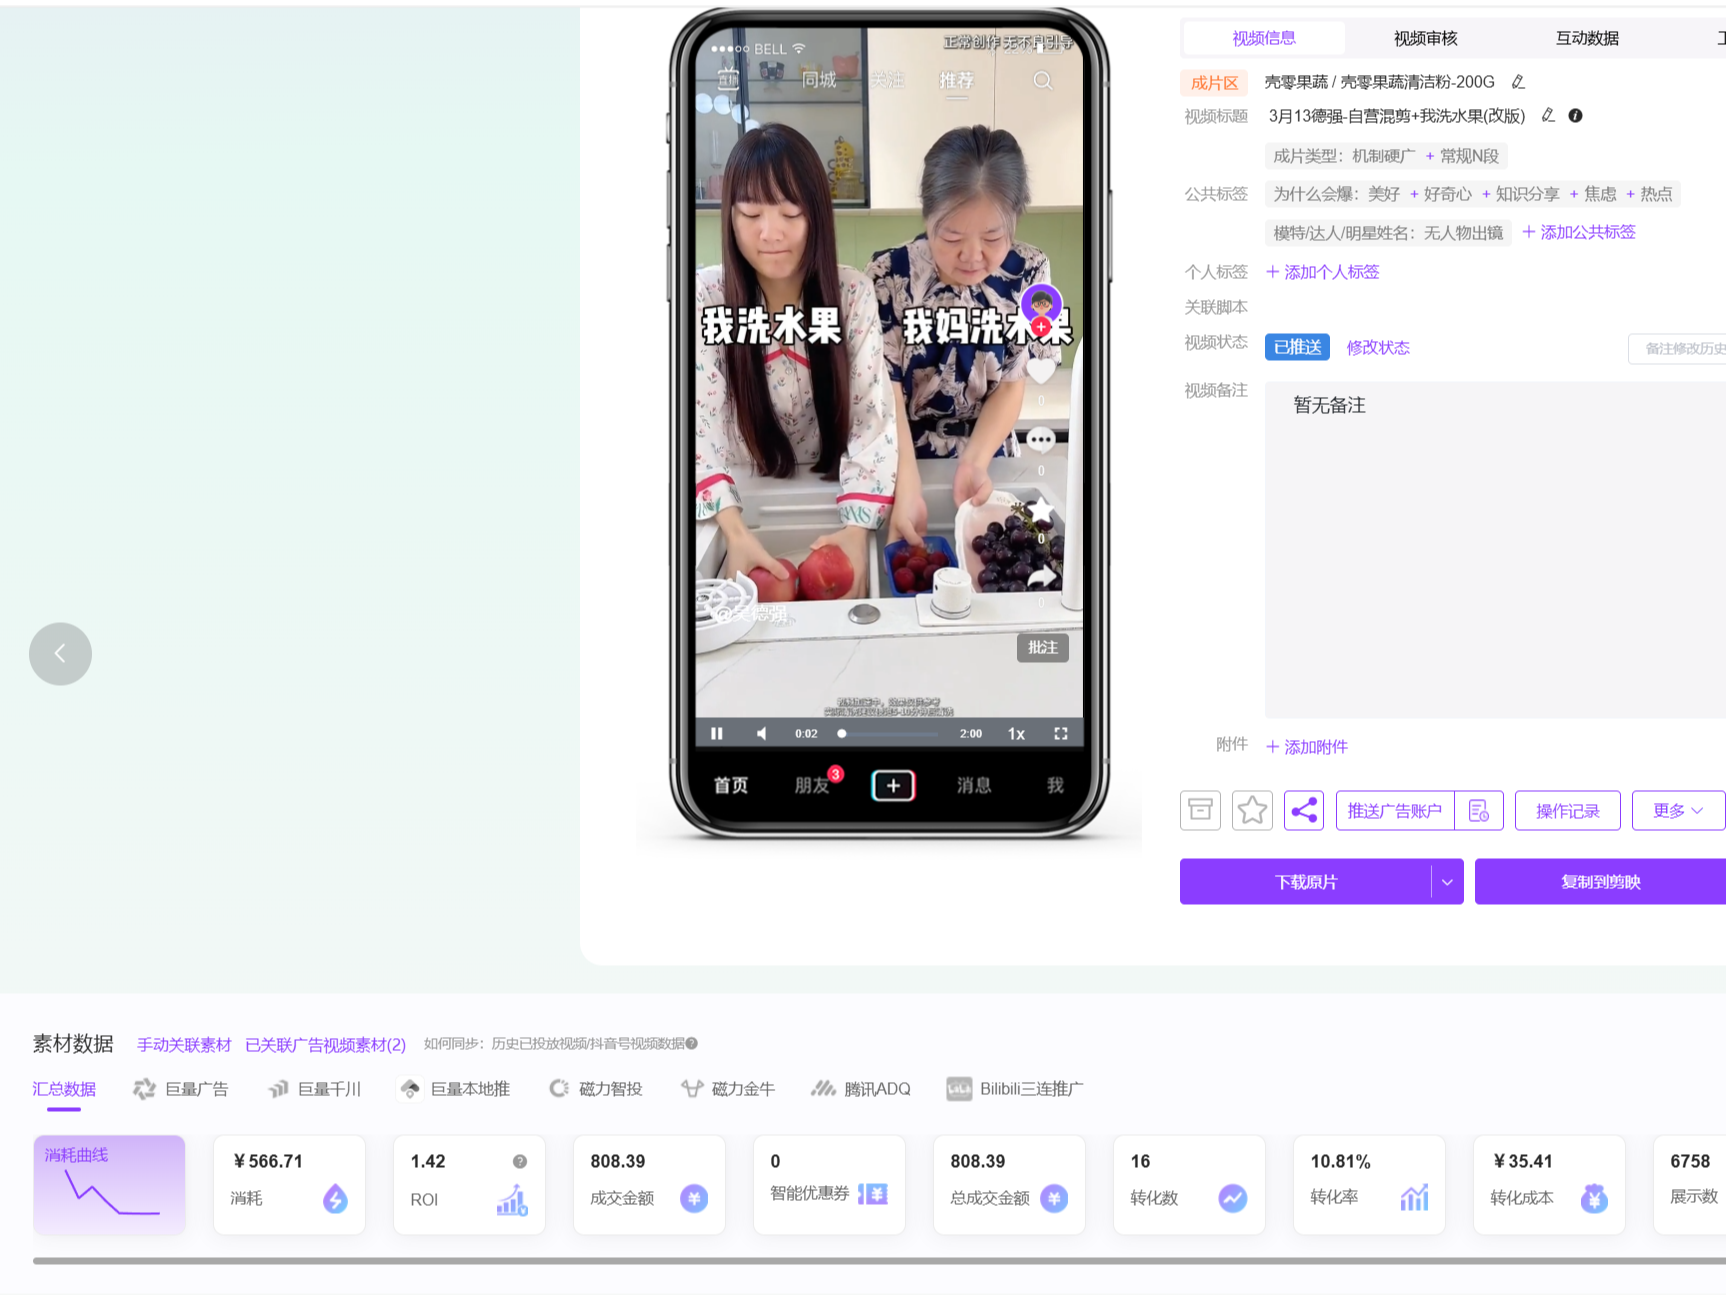The image size is (1726, 1295).
Task: Open scheduled push icon beside 推送广告账户
Action: (1480, 810)
